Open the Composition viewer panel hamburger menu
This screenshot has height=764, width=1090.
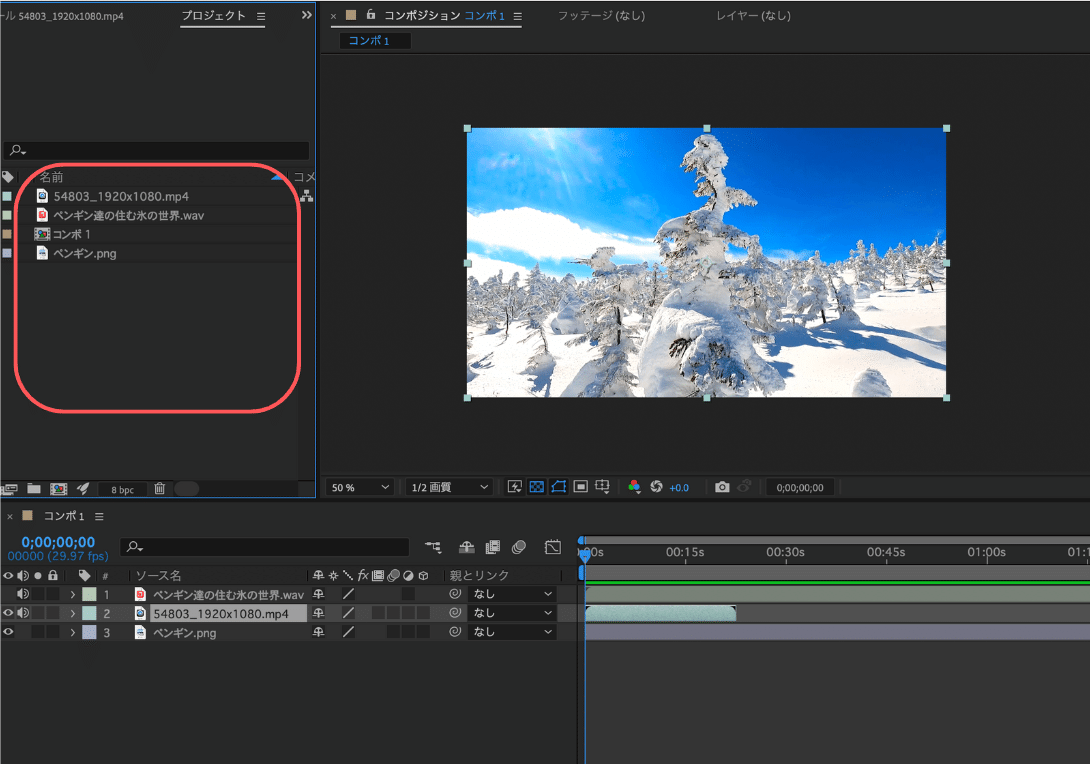pos(517,16)
